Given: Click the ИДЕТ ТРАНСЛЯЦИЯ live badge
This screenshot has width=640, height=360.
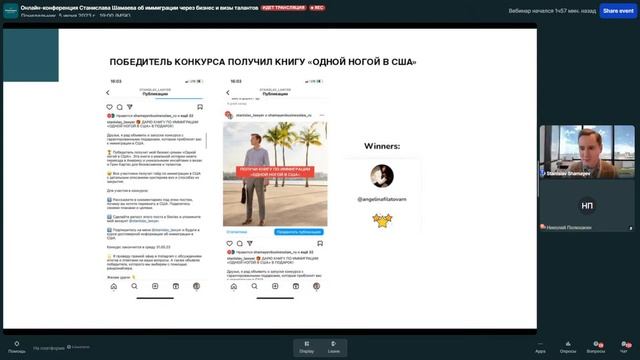Looking at the screenshot, I should pos(284,8).
